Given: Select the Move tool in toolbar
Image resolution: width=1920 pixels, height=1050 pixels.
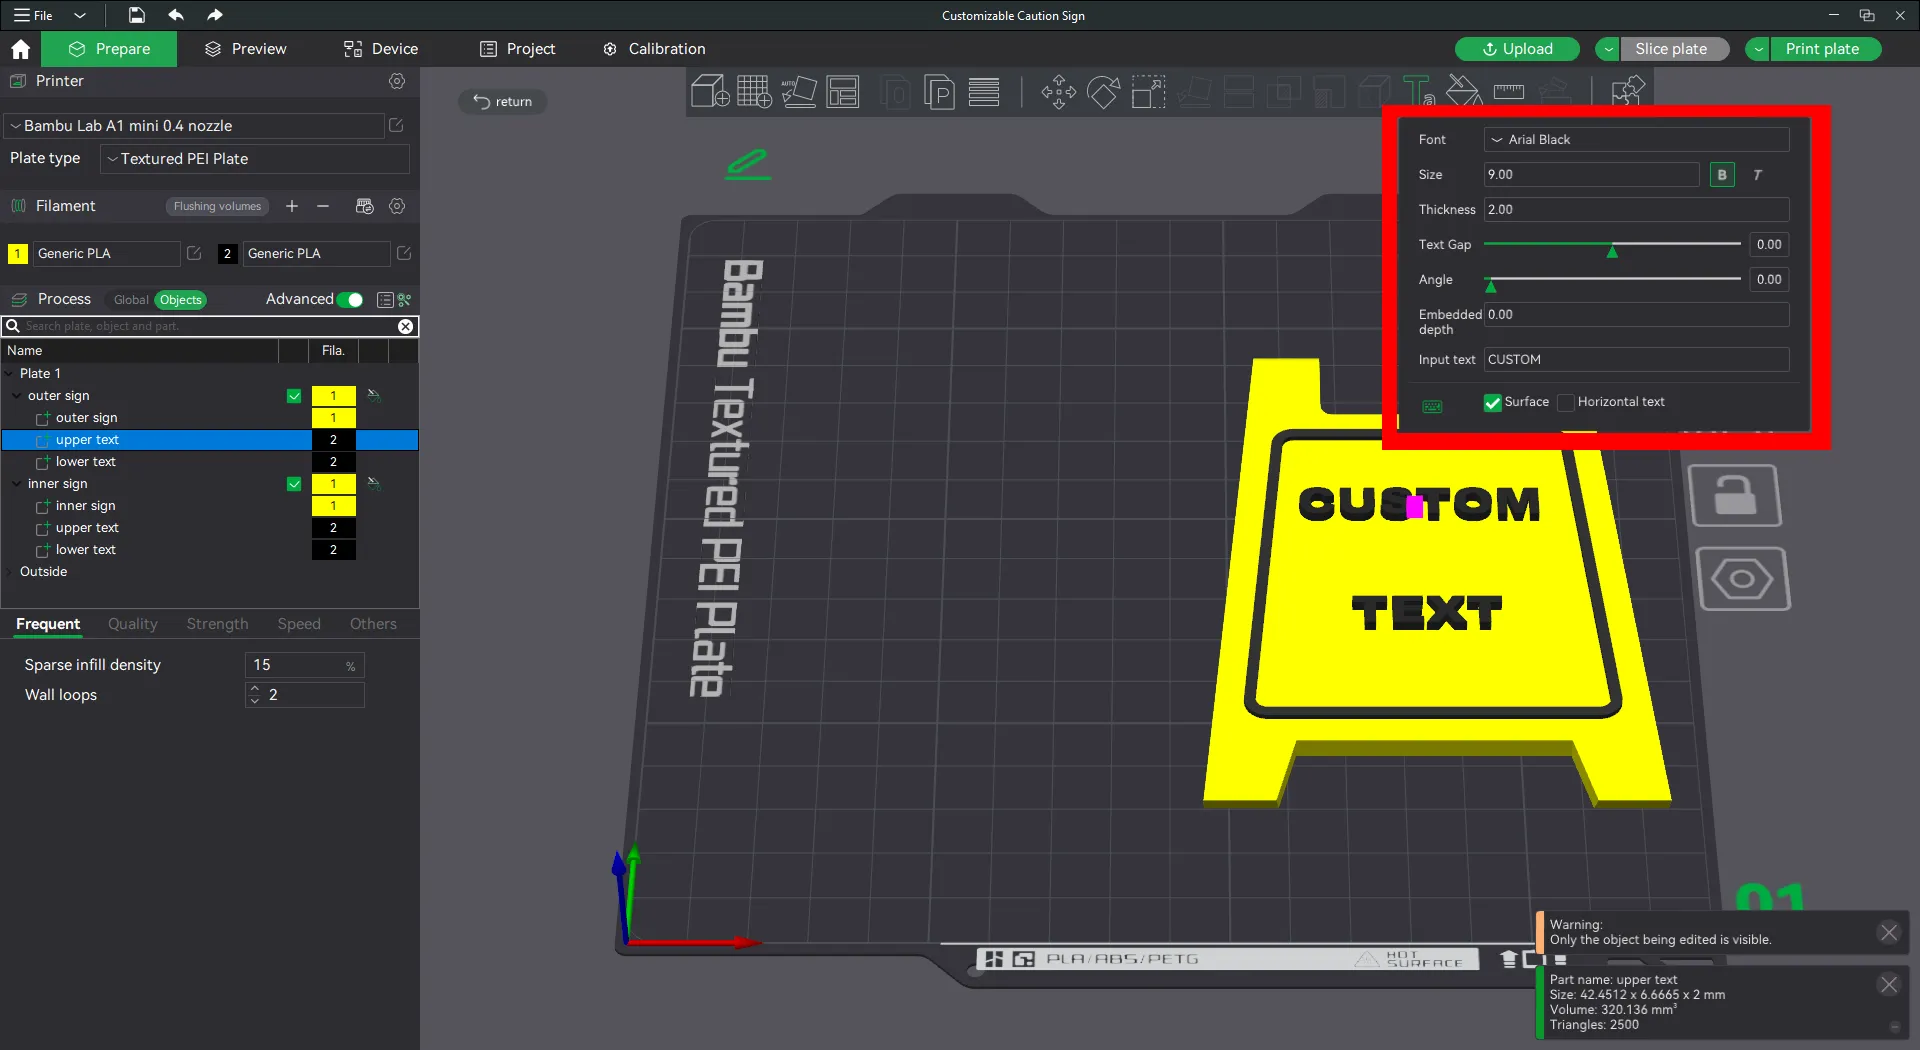Looking at the screenshot, I should (x=1059, y=92).
